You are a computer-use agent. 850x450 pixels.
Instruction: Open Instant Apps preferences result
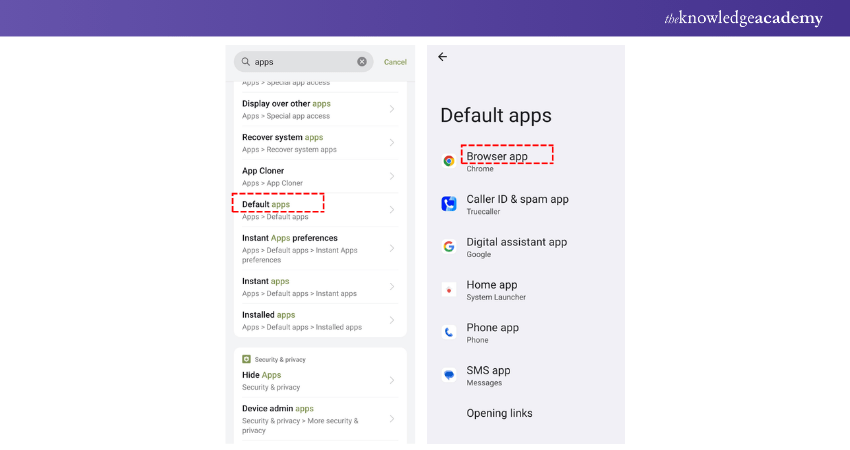300,247
